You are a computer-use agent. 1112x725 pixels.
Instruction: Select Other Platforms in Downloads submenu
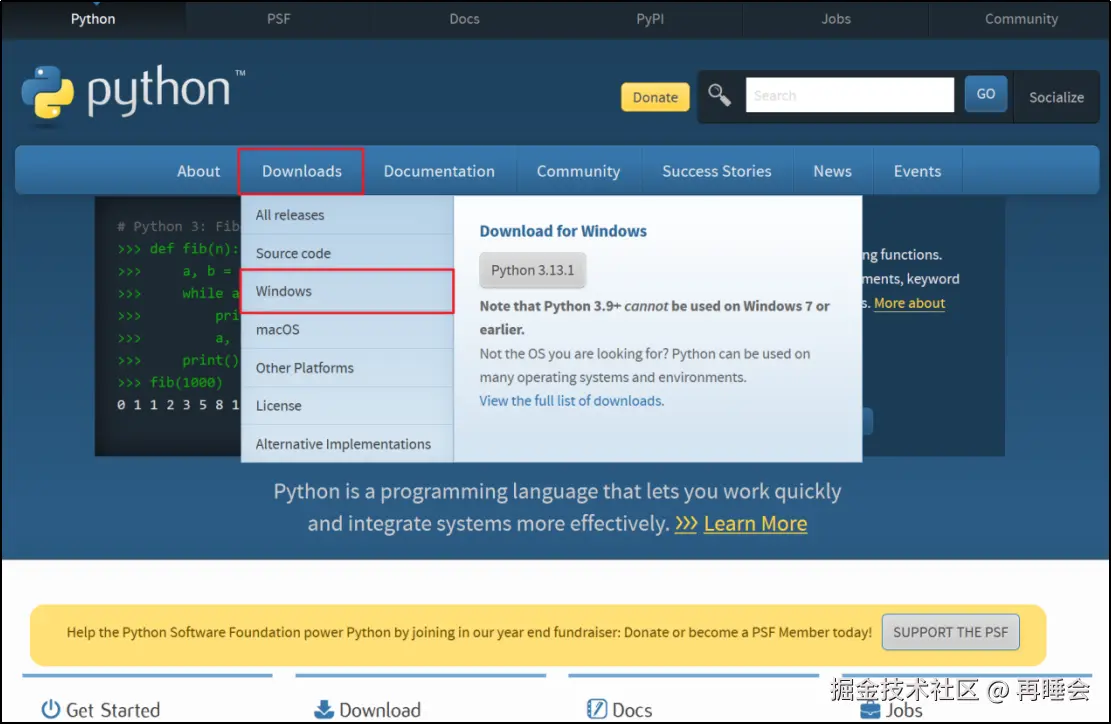click(347, 367)
